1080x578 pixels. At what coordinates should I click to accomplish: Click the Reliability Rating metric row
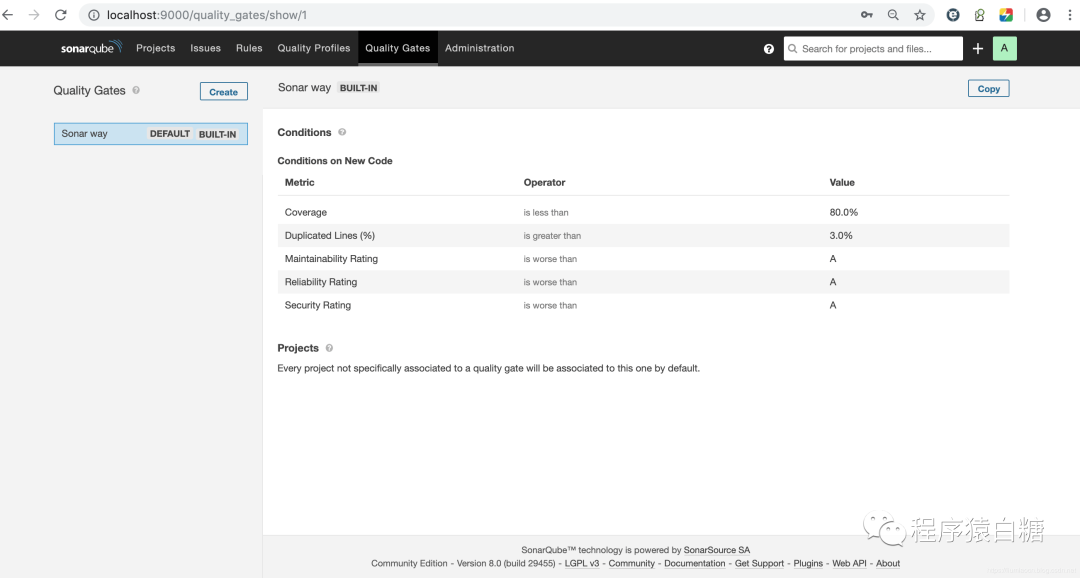643,282
